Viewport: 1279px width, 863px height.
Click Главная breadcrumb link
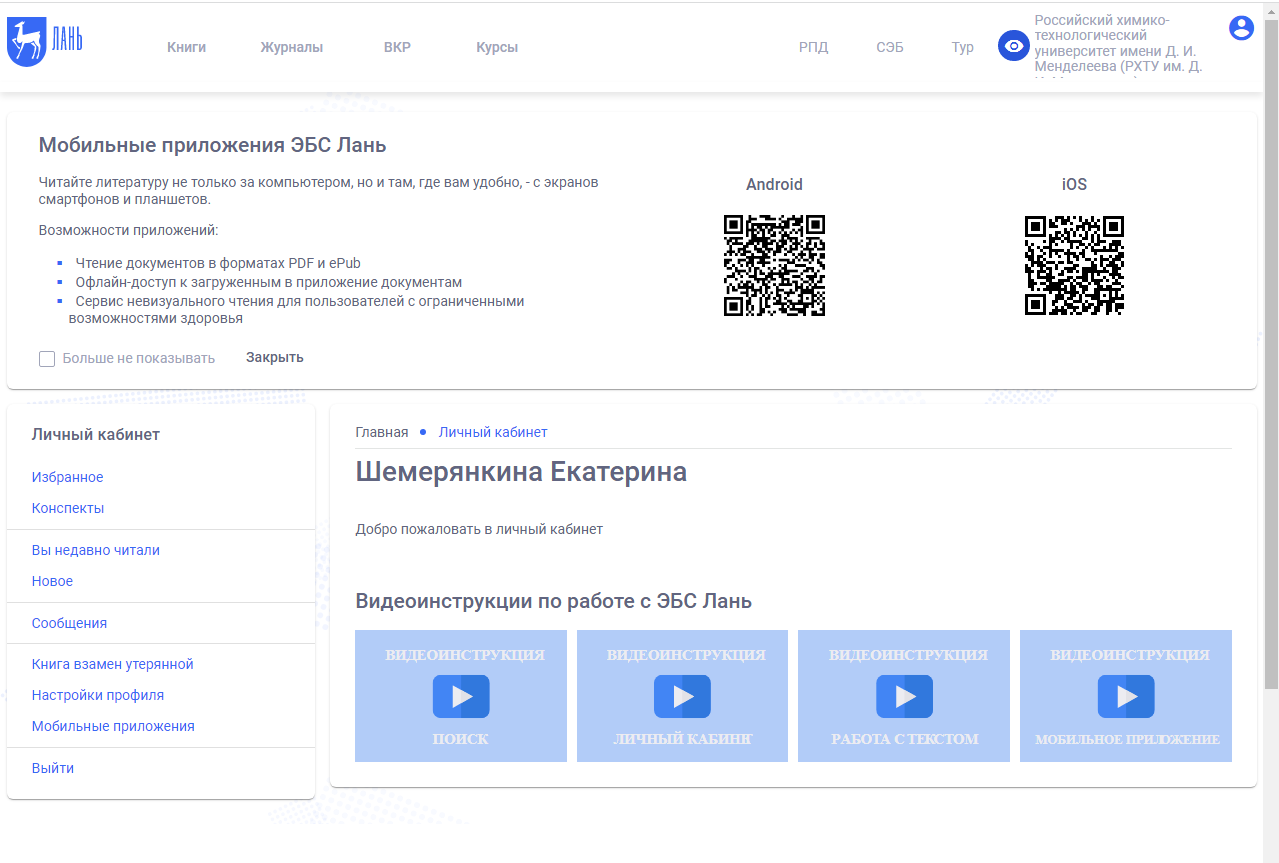tap(381, 432)
